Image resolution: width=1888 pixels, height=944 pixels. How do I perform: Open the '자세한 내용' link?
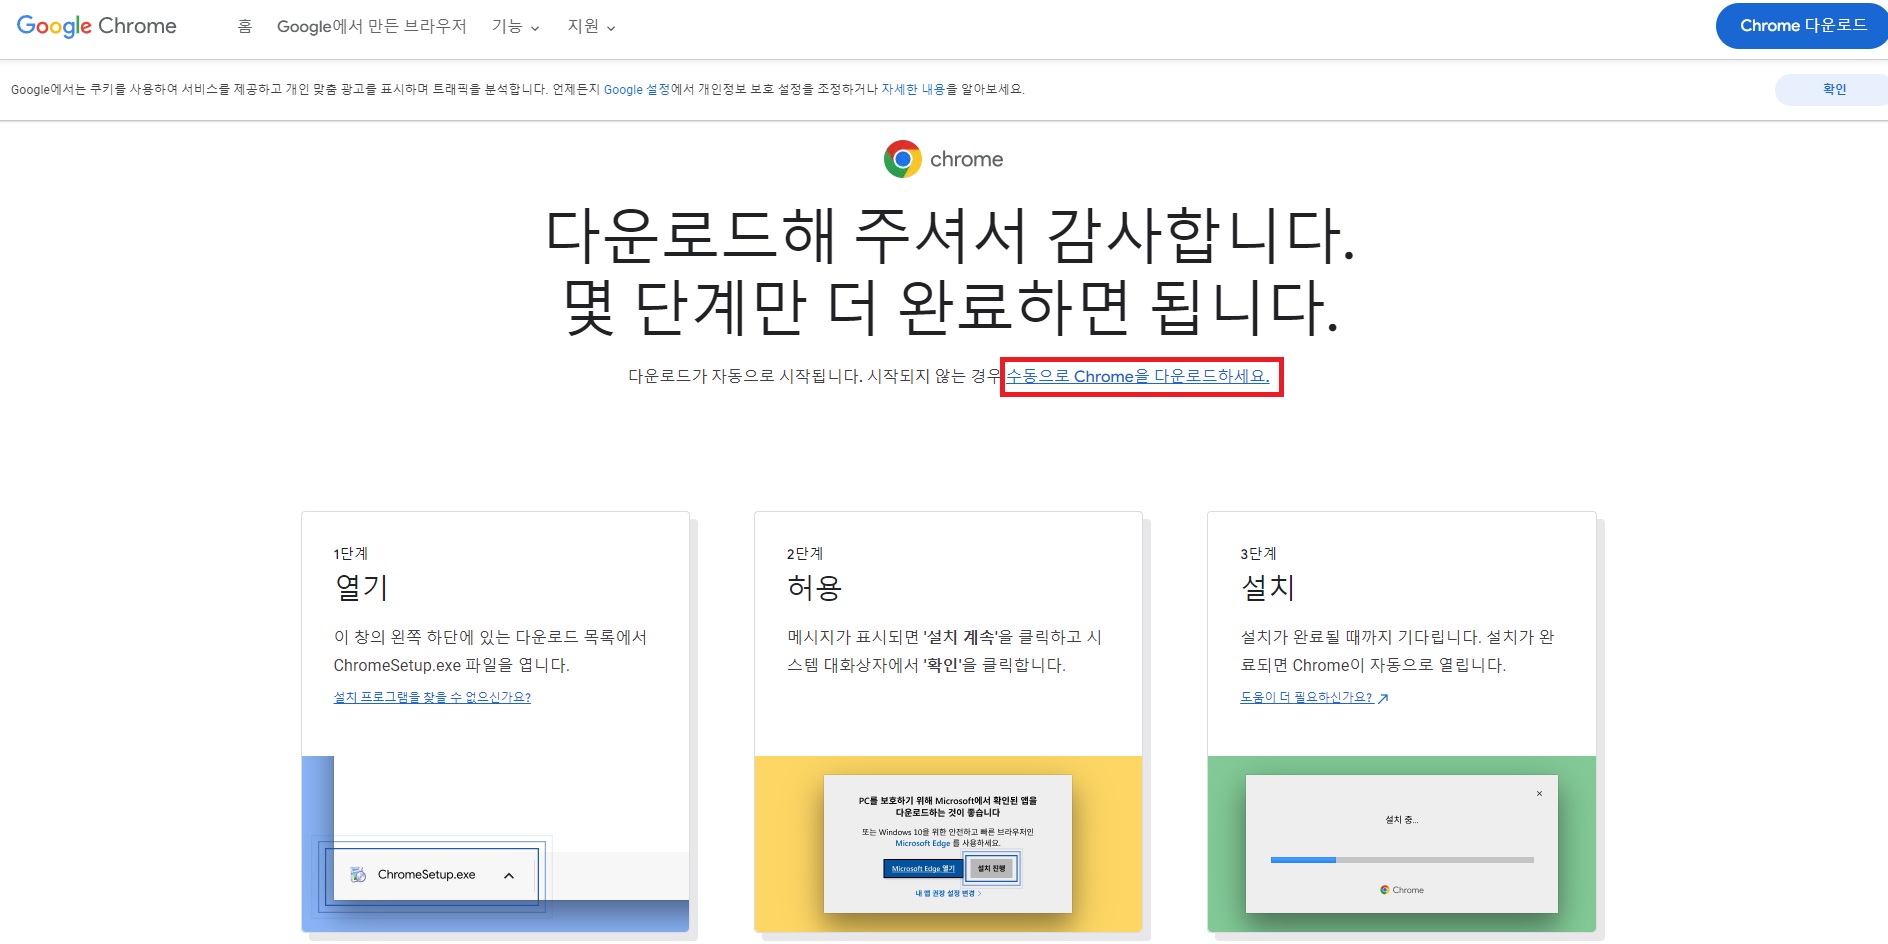point(912,89)
